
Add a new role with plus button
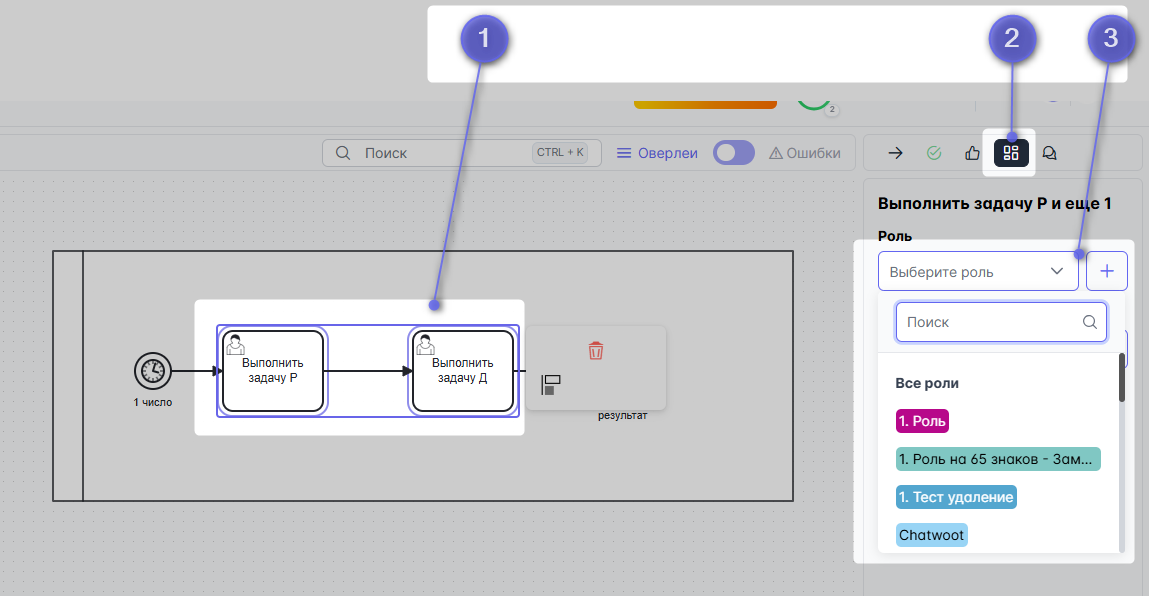point(1107,271)
